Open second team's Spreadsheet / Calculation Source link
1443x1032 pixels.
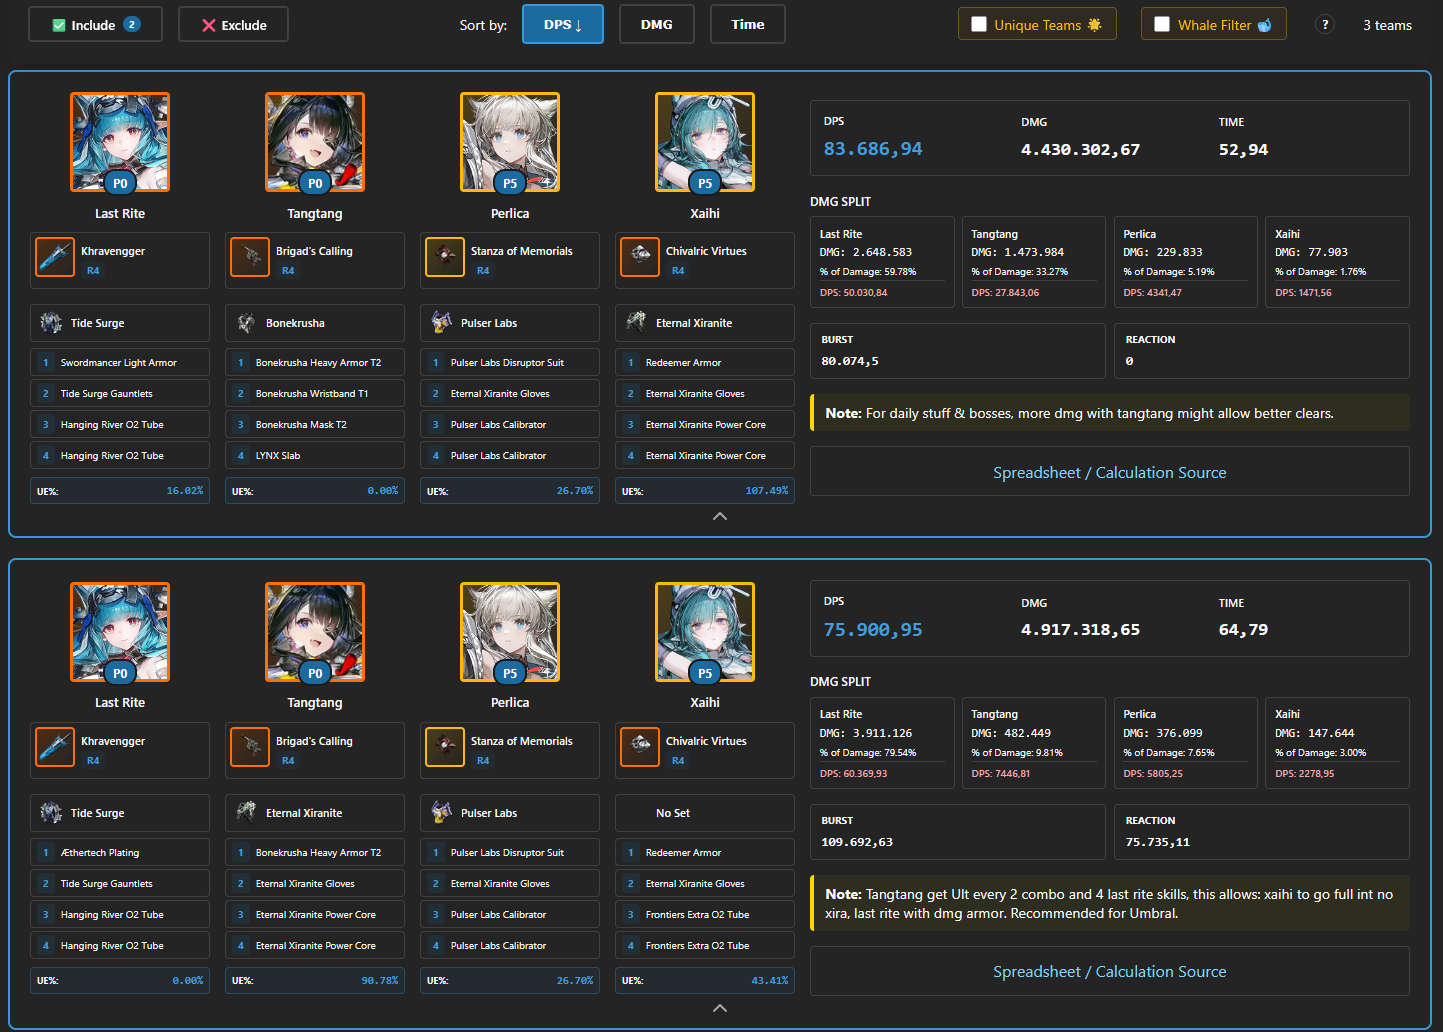click(1110, 971)
